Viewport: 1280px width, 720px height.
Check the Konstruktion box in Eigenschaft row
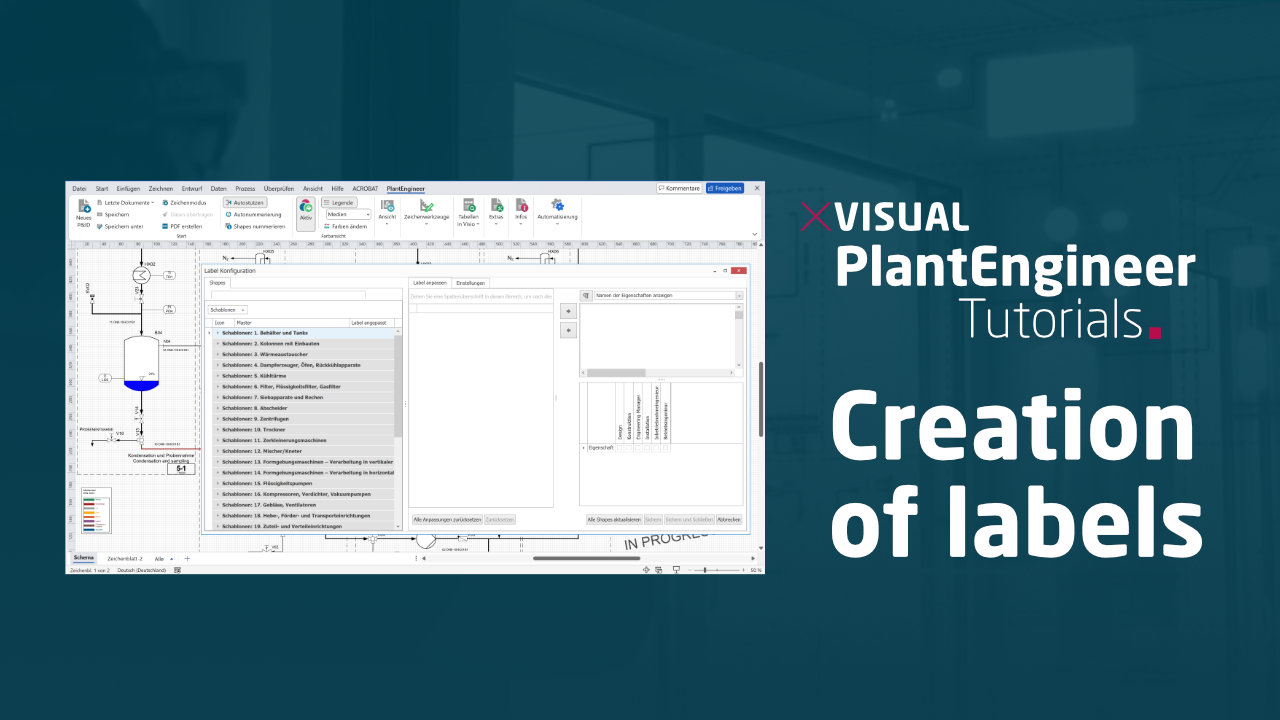click(x=629, y=448)
